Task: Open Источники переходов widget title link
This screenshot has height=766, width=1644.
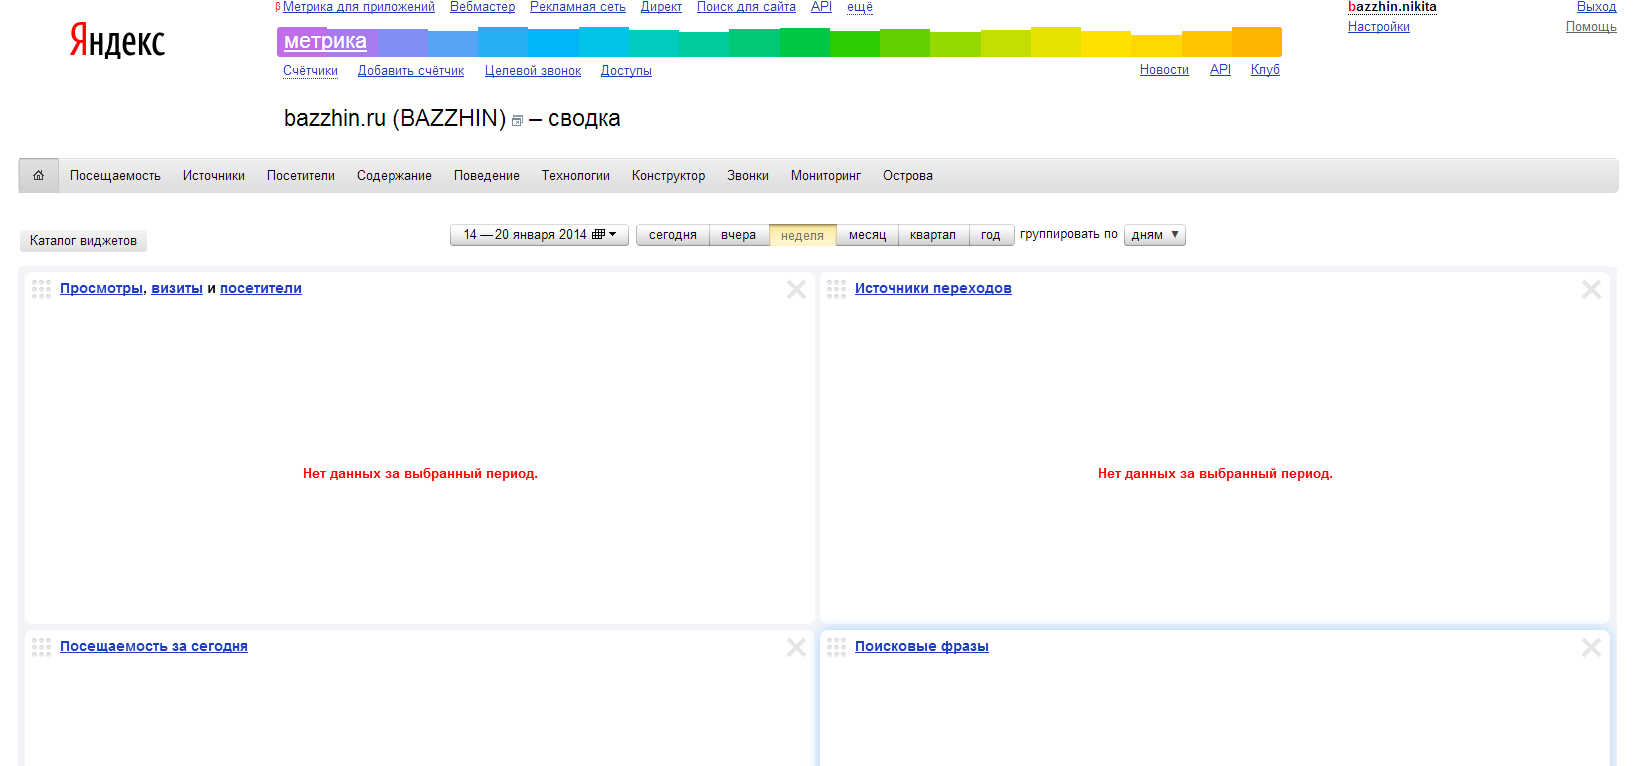Action: click(933, 289)
